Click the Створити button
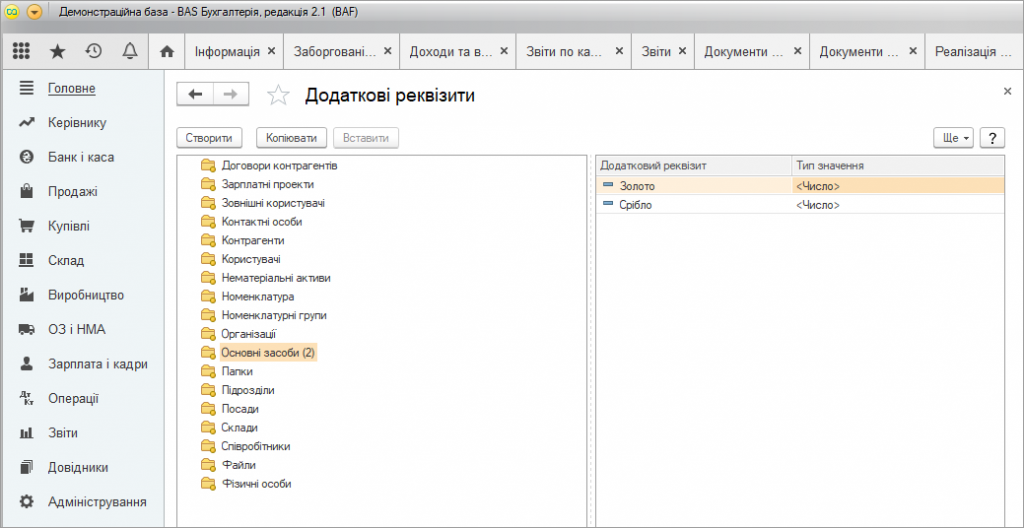The image size is (1024, 528). (x=209, y=138)
